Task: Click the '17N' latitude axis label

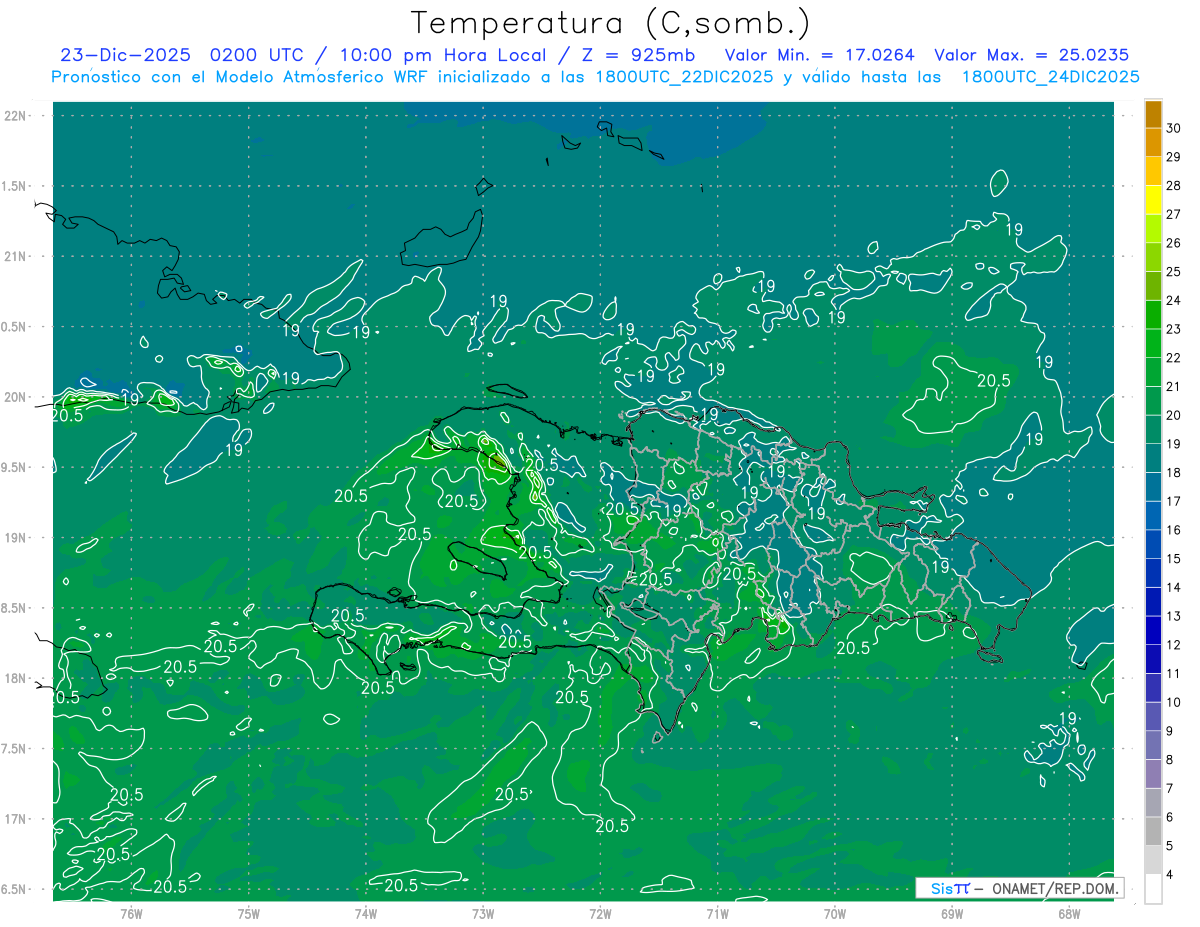Action: (17, 819)
